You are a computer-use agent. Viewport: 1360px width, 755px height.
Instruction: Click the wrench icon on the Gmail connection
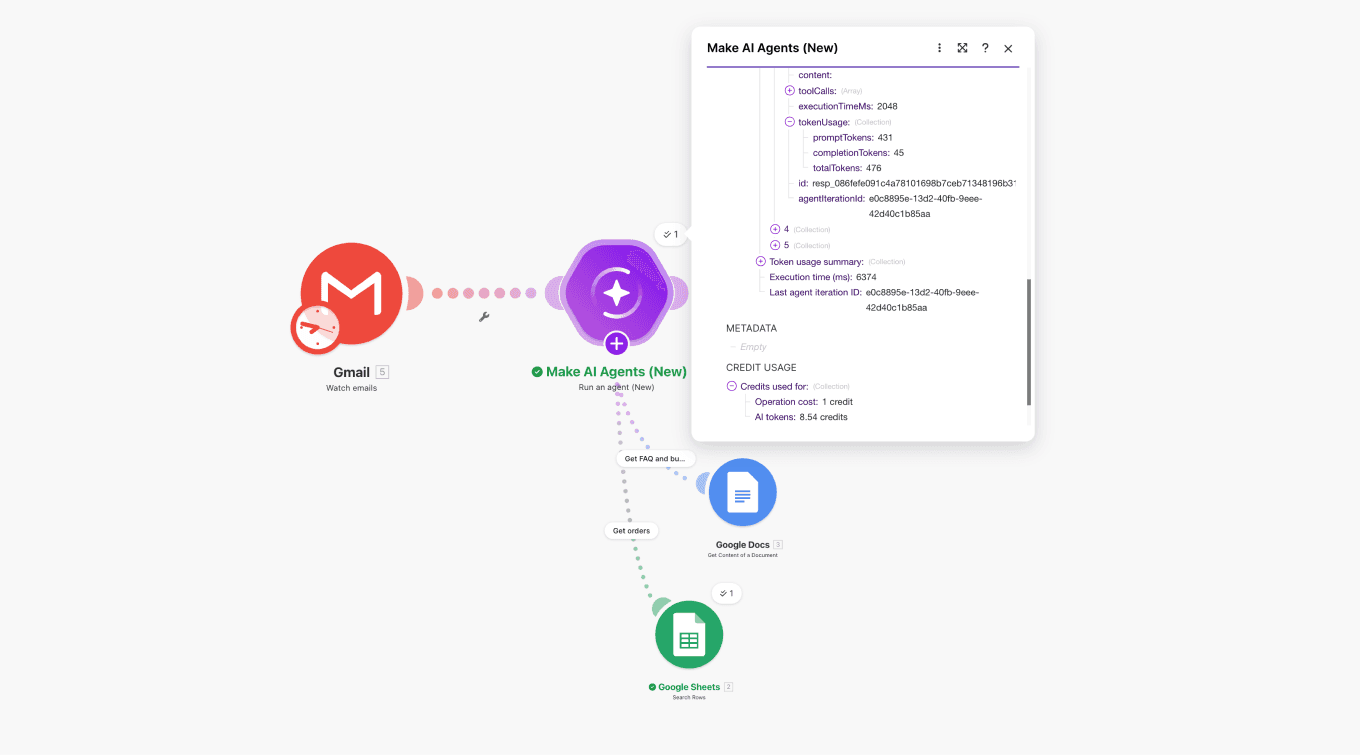[484, 316]
